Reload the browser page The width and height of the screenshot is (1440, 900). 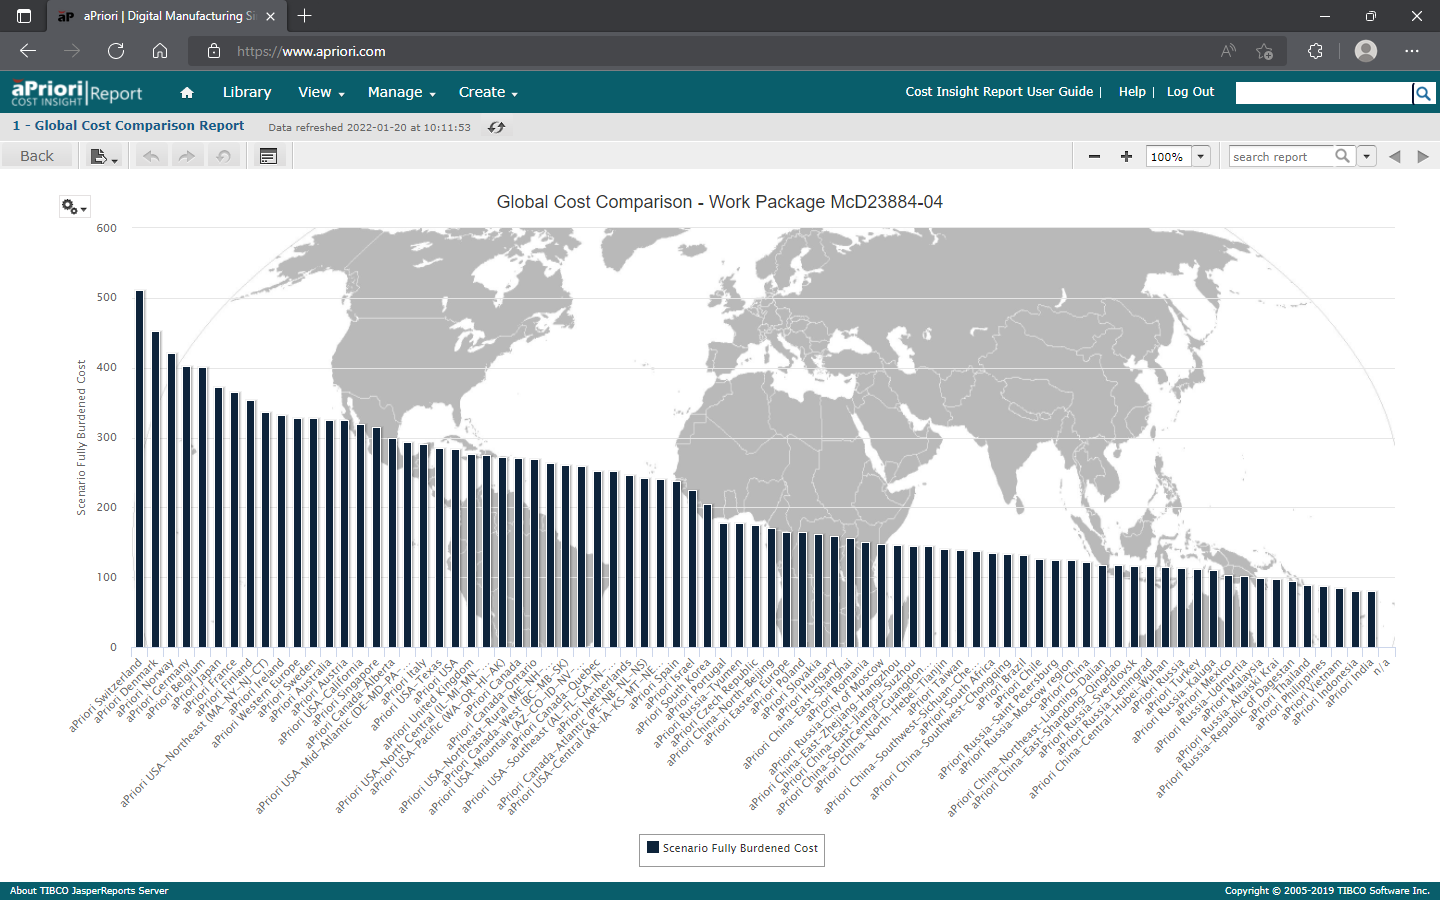[116, 51]
